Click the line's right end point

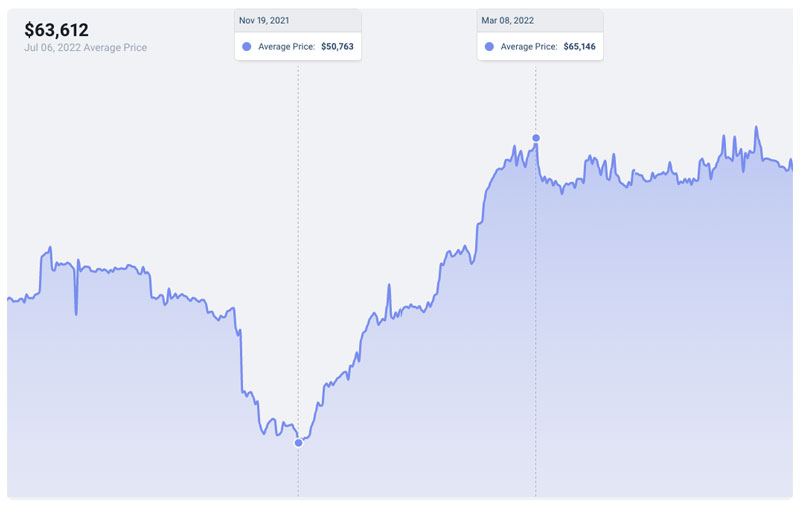tap(791, 161)
